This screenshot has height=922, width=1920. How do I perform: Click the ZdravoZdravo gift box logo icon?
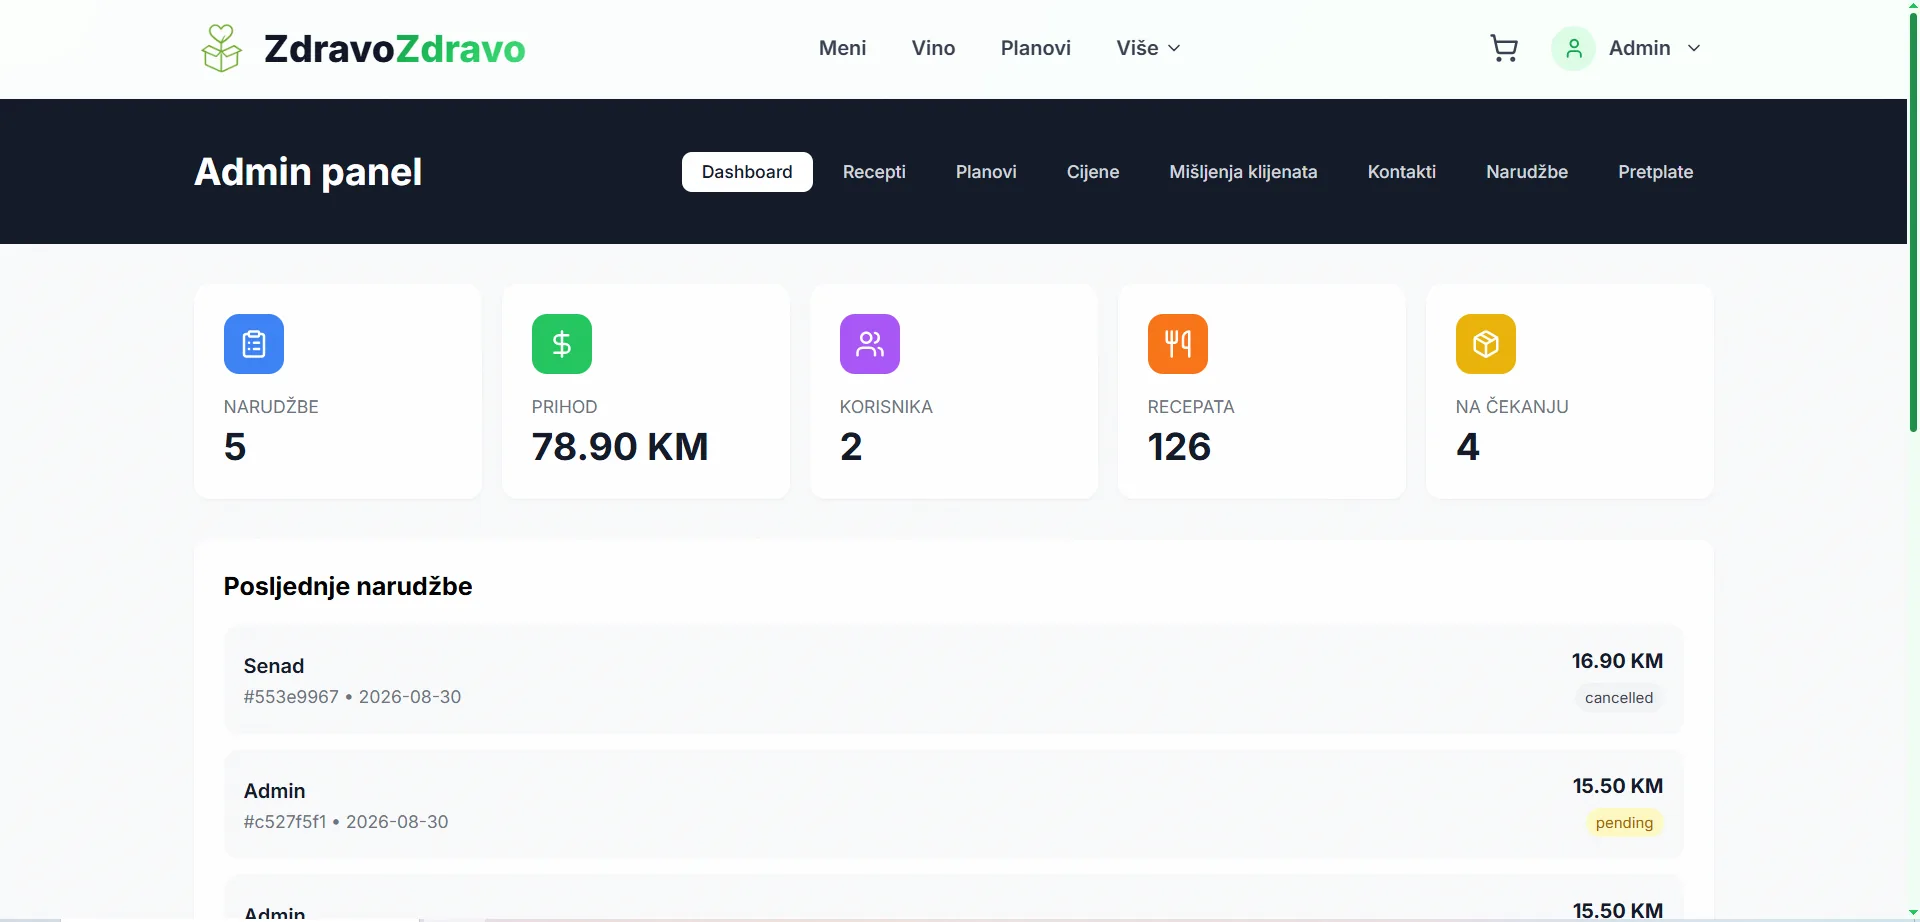221,48
